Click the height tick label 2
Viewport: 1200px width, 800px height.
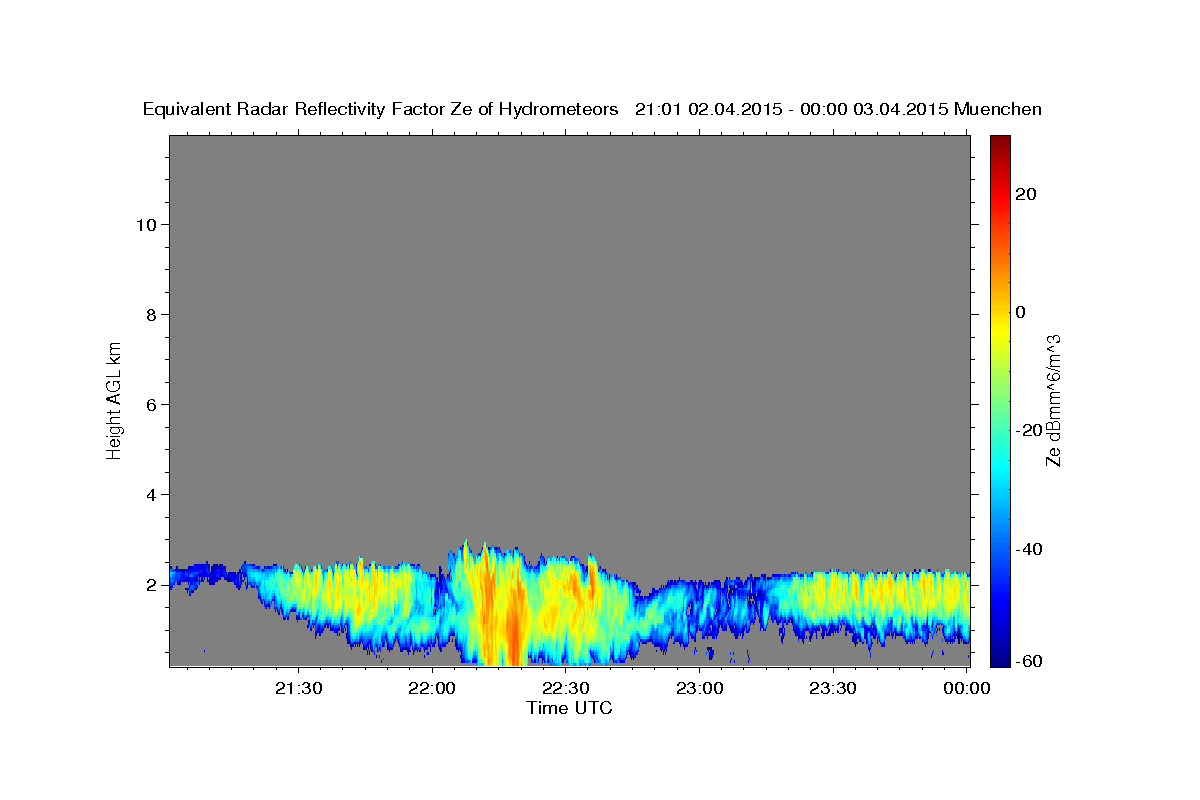149,584
